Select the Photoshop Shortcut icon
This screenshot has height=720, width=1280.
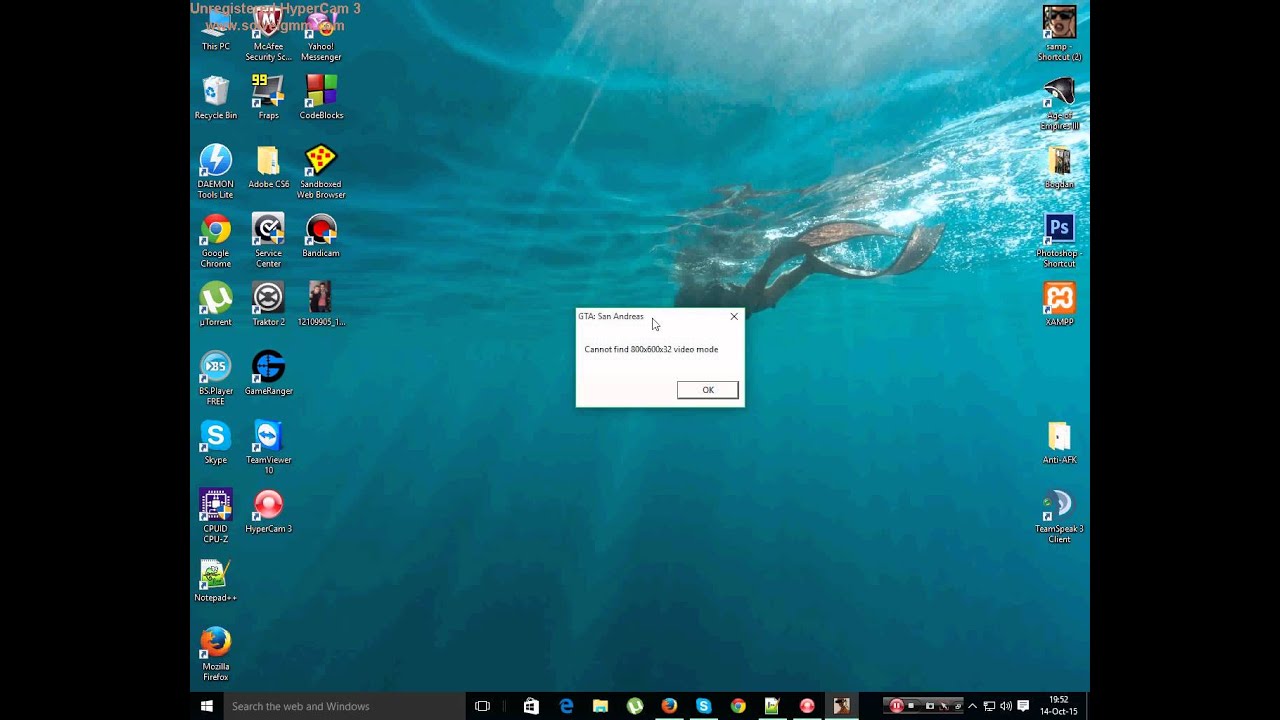pos(1059,241)
